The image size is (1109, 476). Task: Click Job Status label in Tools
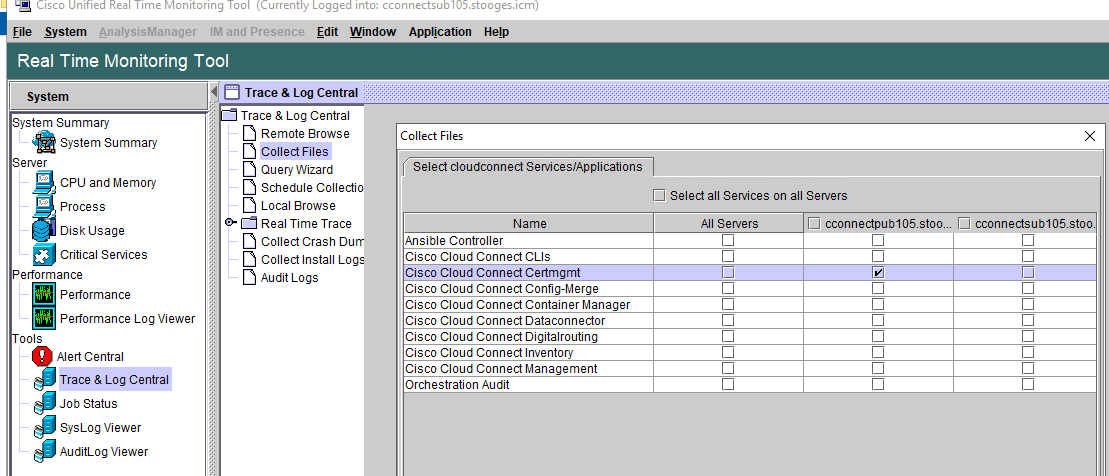[x=88, y=404]
